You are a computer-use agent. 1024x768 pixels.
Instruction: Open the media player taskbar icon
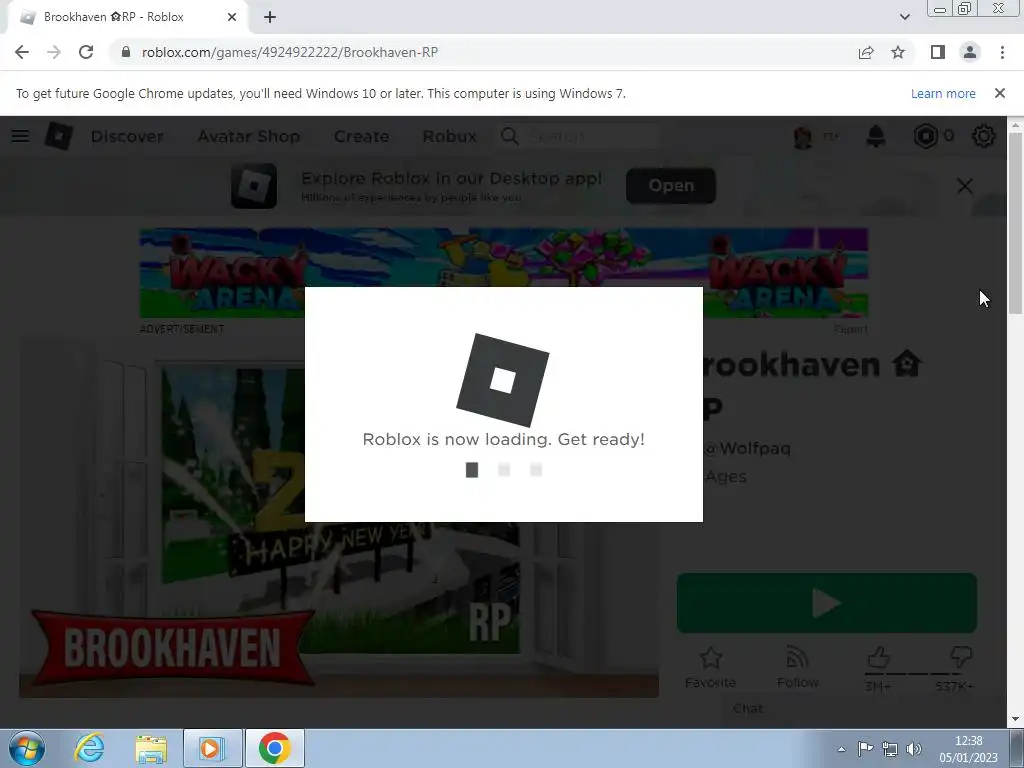tap(212, 748)
